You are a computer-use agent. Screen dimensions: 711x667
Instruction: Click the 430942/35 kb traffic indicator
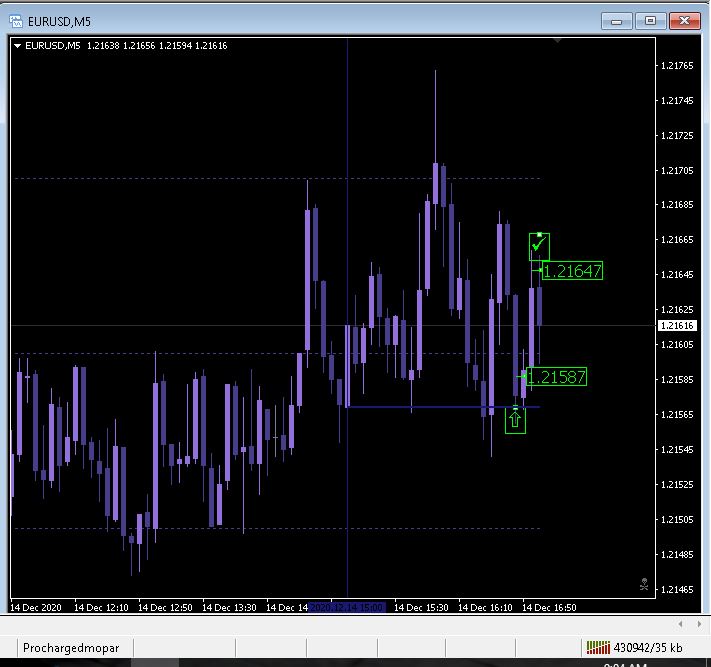(x=648, y=648)
